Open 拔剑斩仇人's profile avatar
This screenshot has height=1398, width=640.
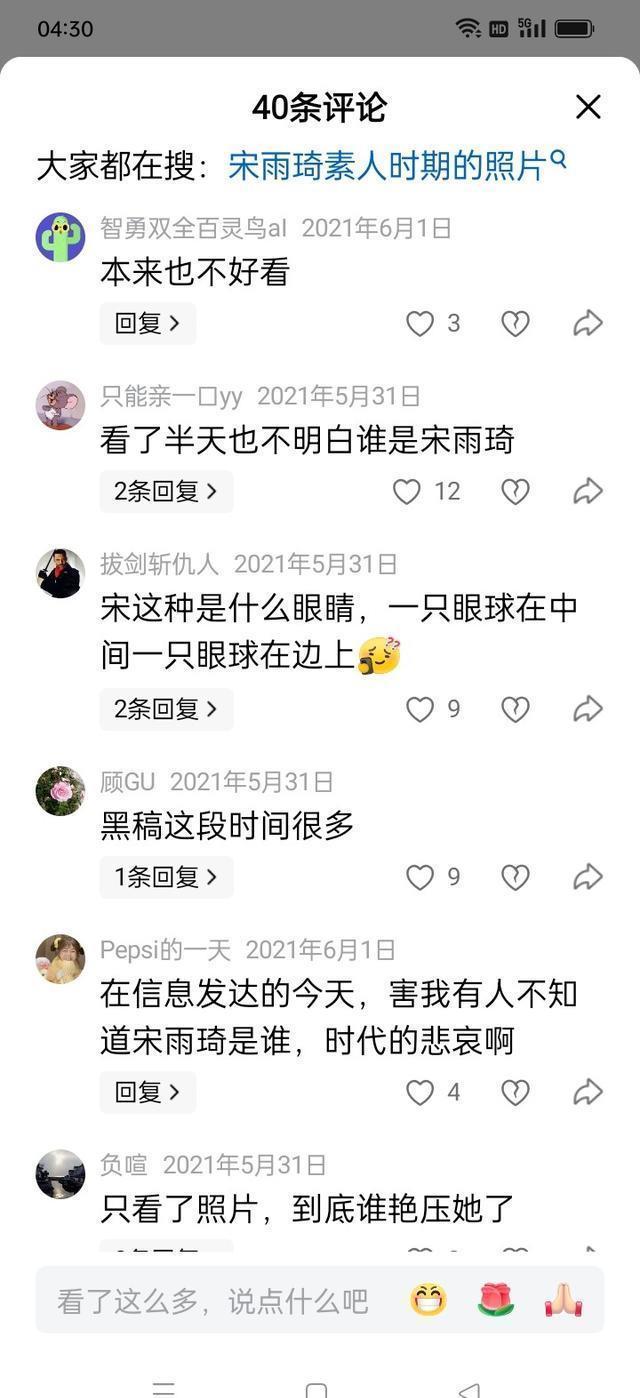pos(60,573)
